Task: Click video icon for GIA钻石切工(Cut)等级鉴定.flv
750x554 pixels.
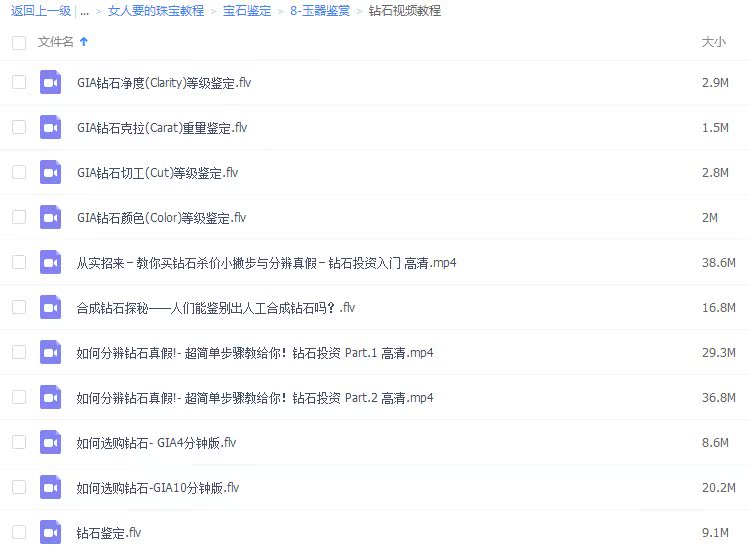Action: pos(50,172)
